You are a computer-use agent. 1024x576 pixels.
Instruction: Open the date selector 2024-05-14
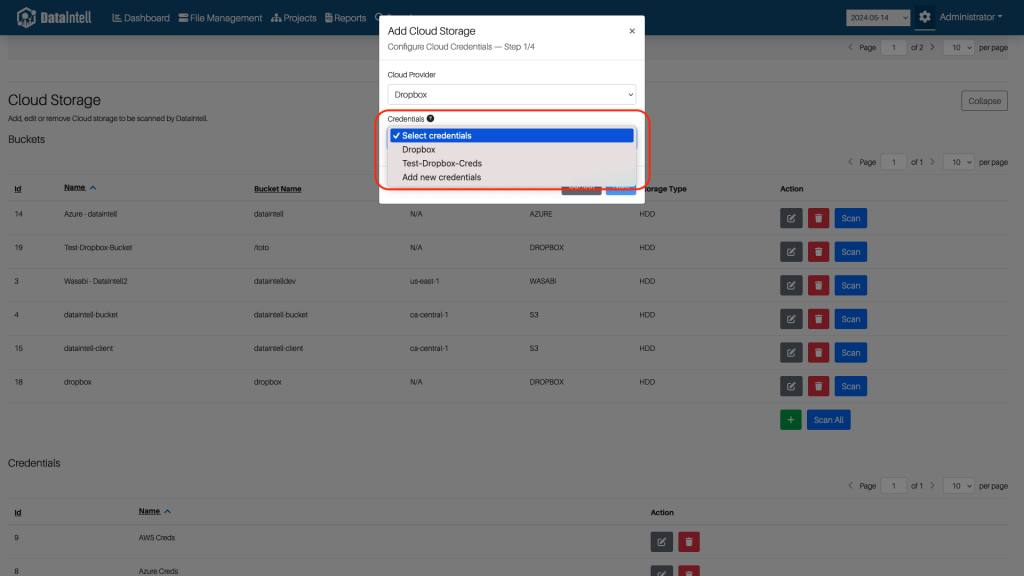pos(878,18)
